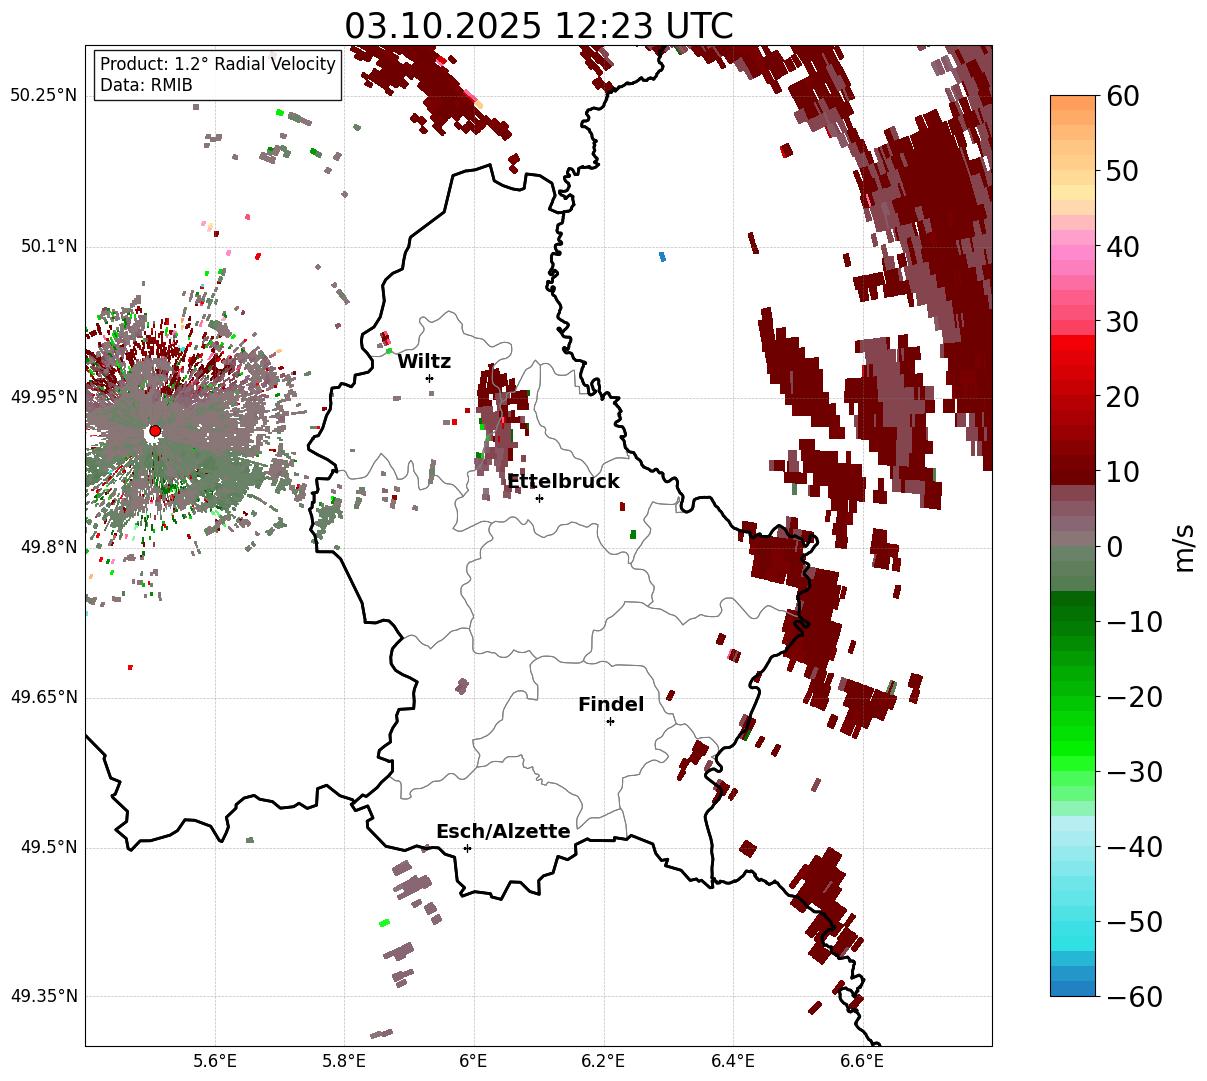Viewport: 1207px width, 1081px height.
Task: Click the 5.8°E longitude label
Action: point(344,1060)
